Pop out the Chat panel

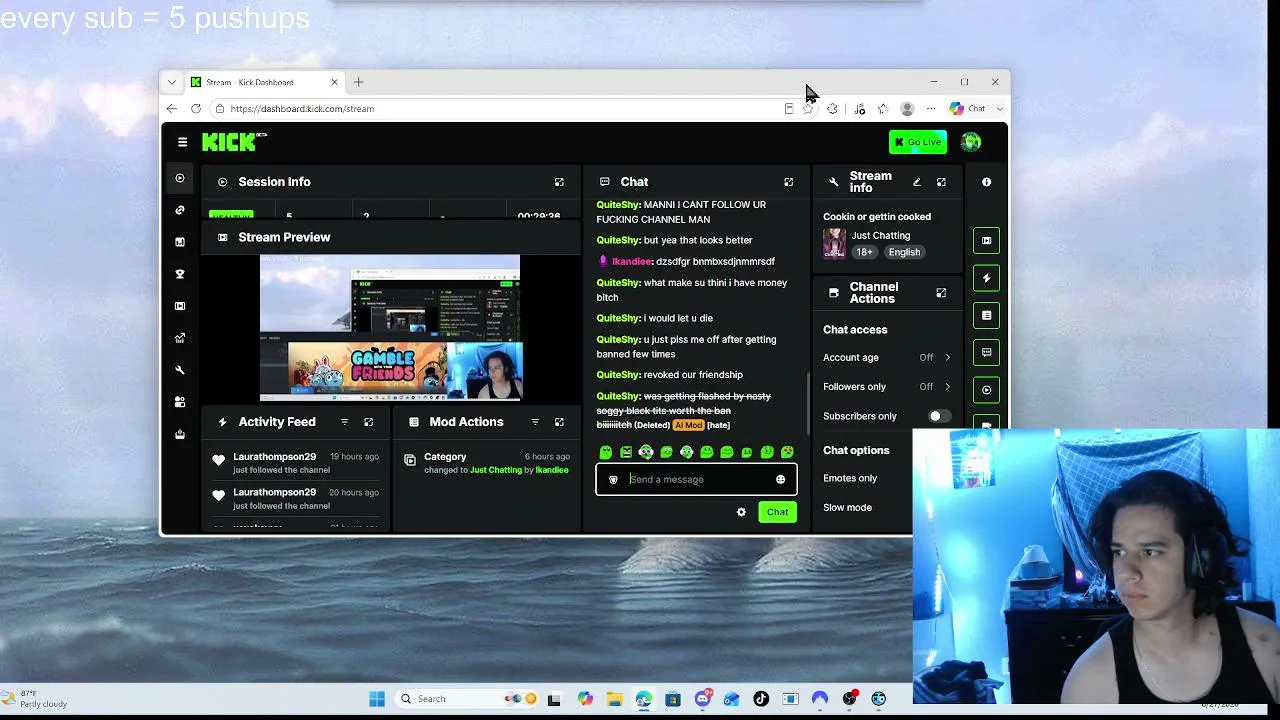pos(788,182)
